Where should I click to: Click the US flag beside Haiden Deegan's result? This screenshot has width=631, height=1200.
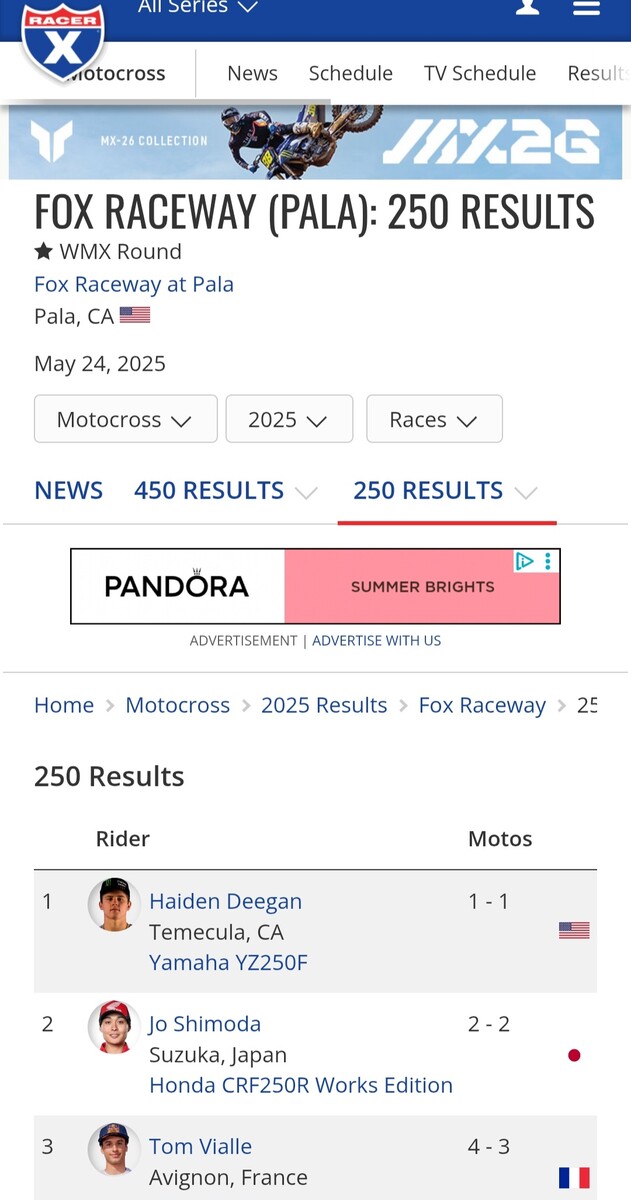pyautogui.click(x=573, y=930)
